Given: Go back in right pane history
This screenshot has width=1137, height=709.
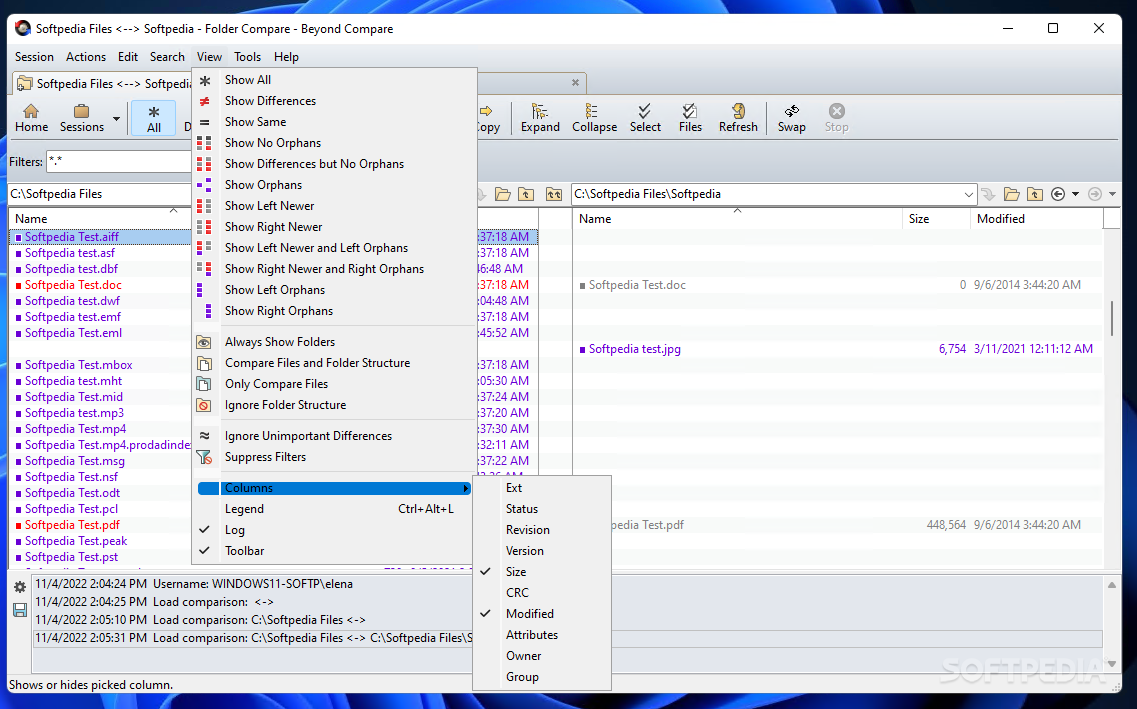Looking at the screenshot, I should [1058, 194].
